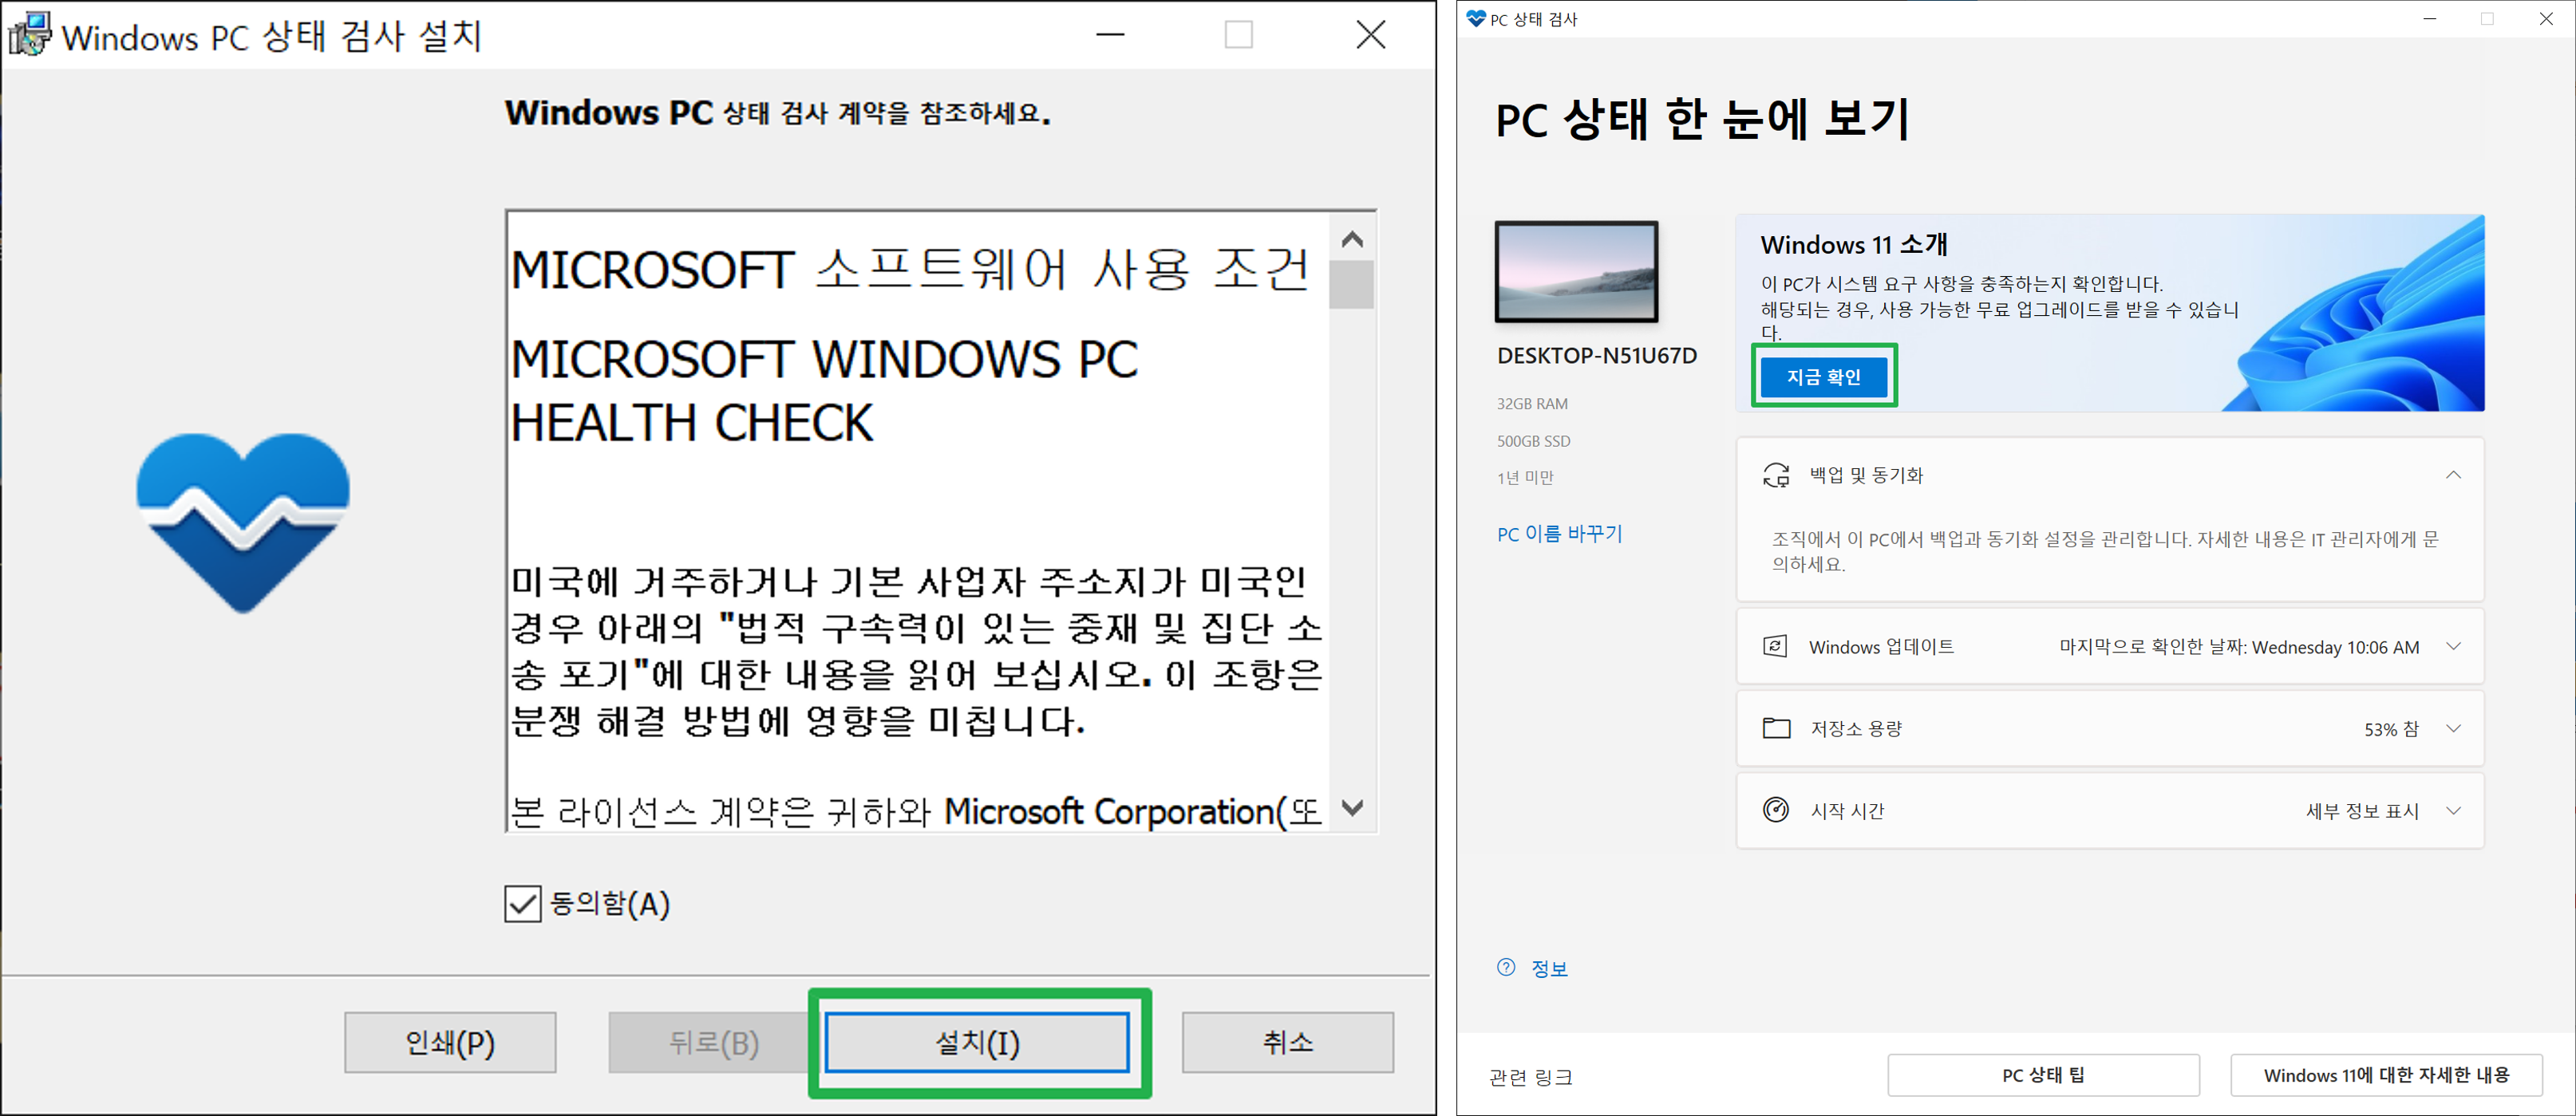The height and width of the screenshot is (1116, 2576).
Task: Click the storage capacity folder icon
Action: pos(1776,728)
